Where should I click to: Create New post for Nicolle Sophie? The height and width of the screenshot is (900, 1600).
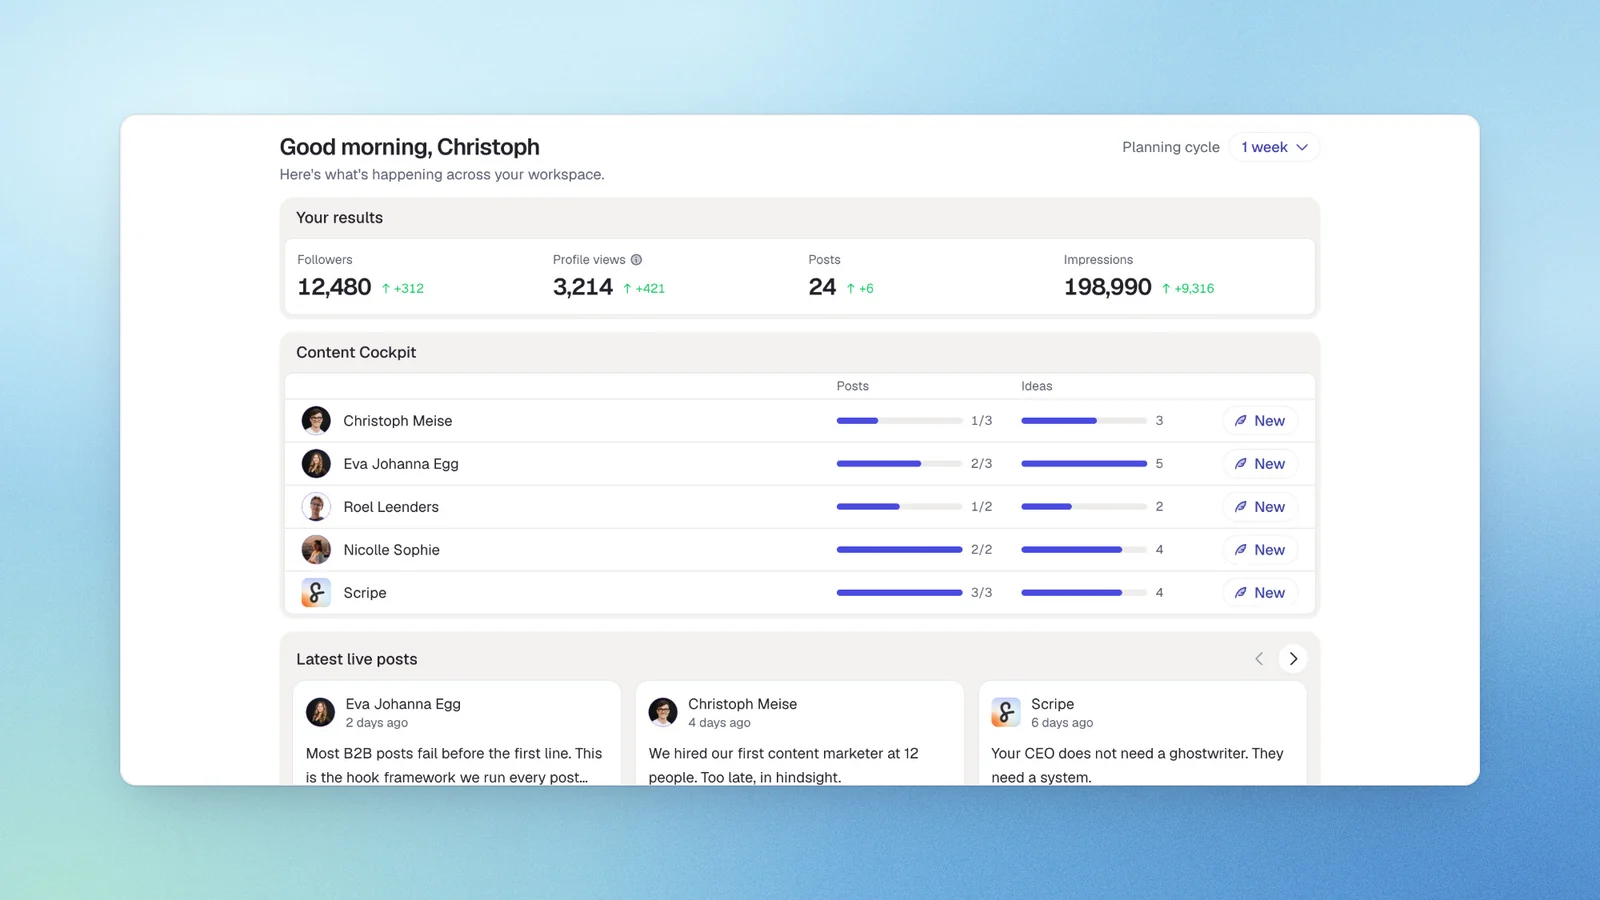1260,550
